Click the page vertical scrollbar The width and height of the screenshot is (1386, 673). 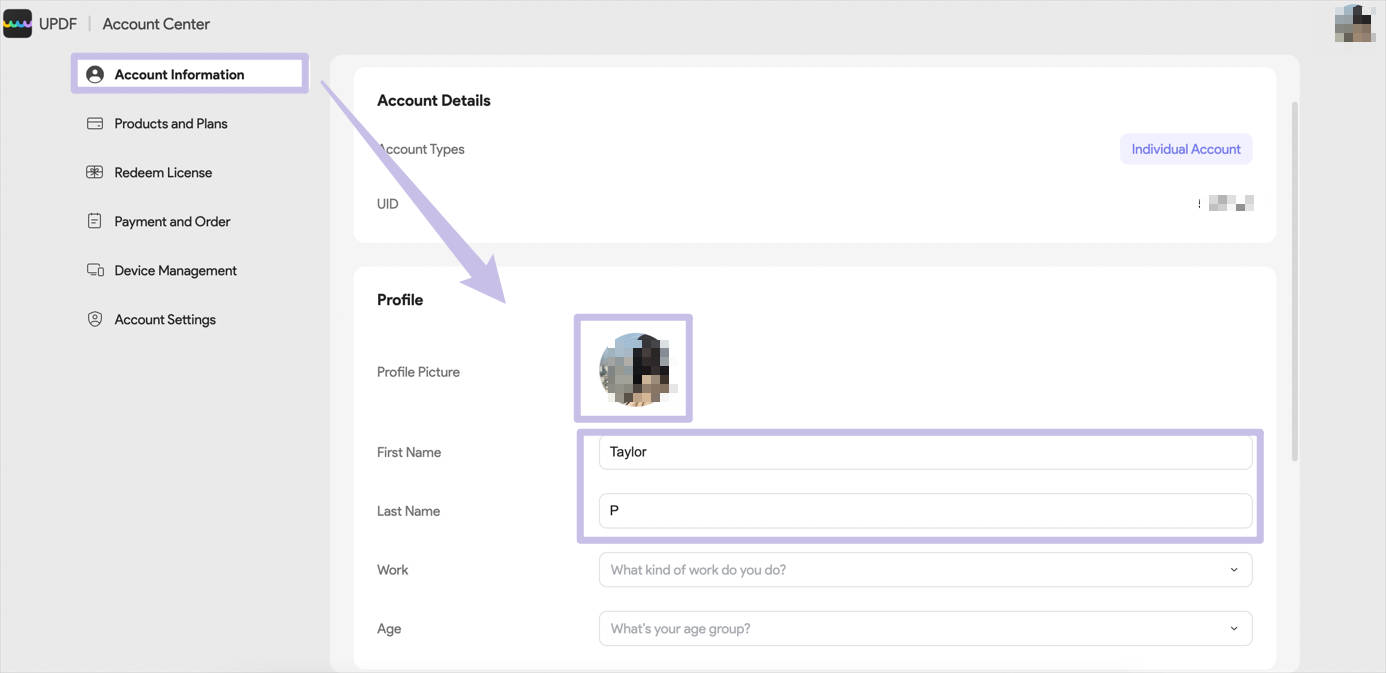1295,280
